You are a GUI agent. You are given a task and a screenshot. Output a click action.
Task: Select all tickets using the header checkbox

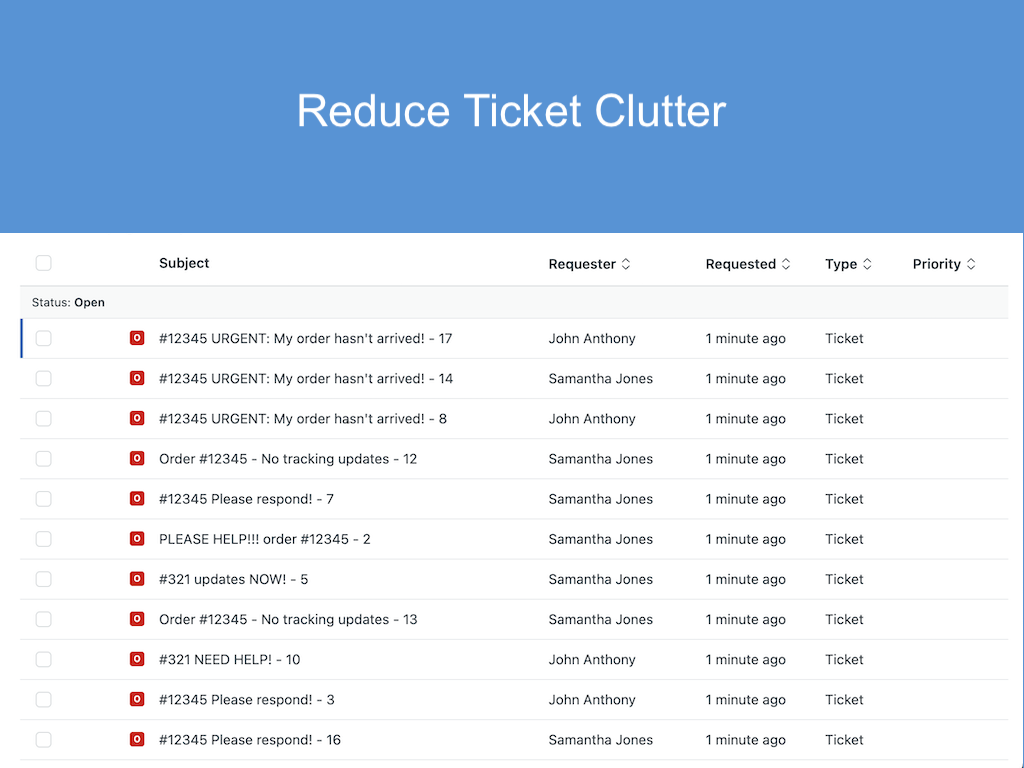(43, 262)
